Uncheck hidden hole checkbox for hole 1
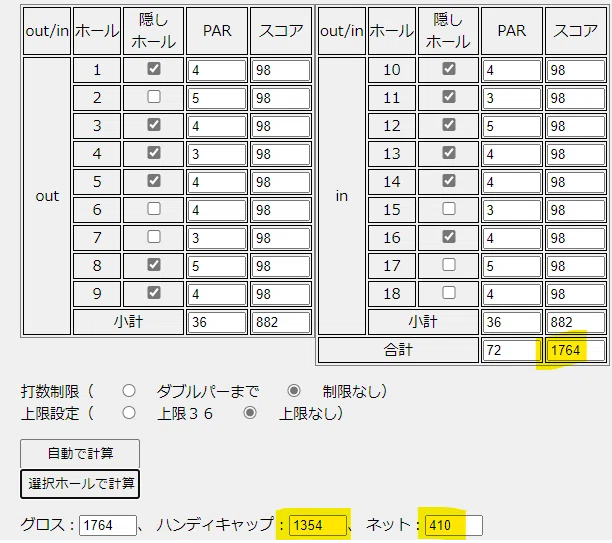The width and height of the screenshot is (612, 543). [x=154, y=69]
